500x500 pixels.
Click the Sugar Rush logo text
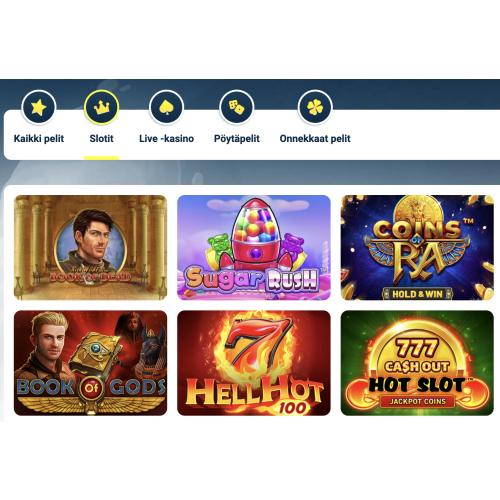coord(252,279)
